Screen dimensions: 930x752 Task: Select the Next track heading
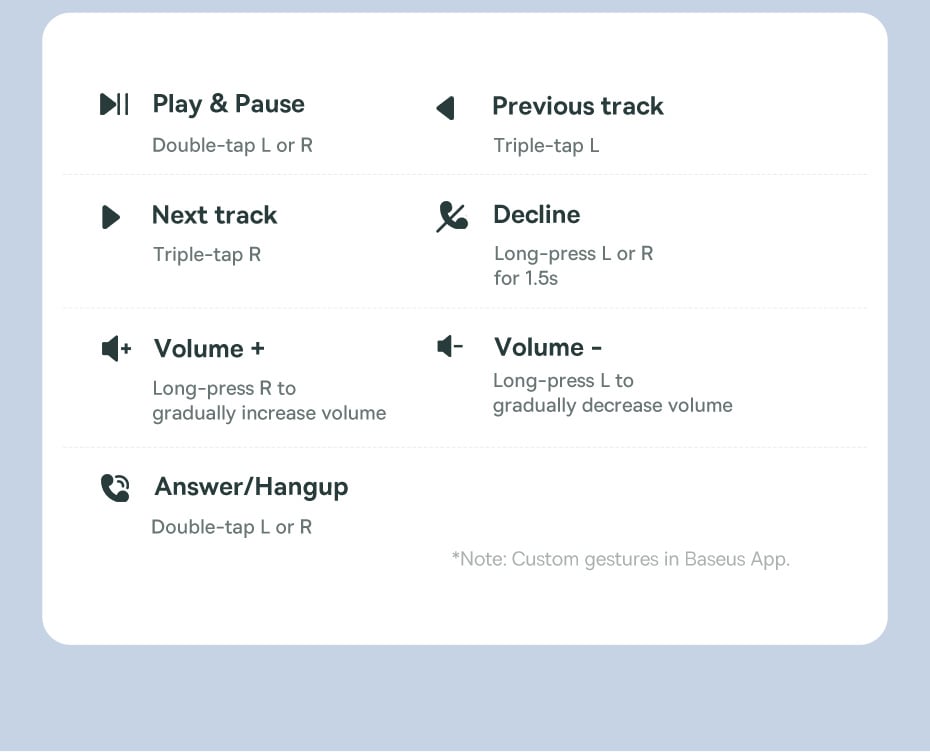[x=214, y=215]
